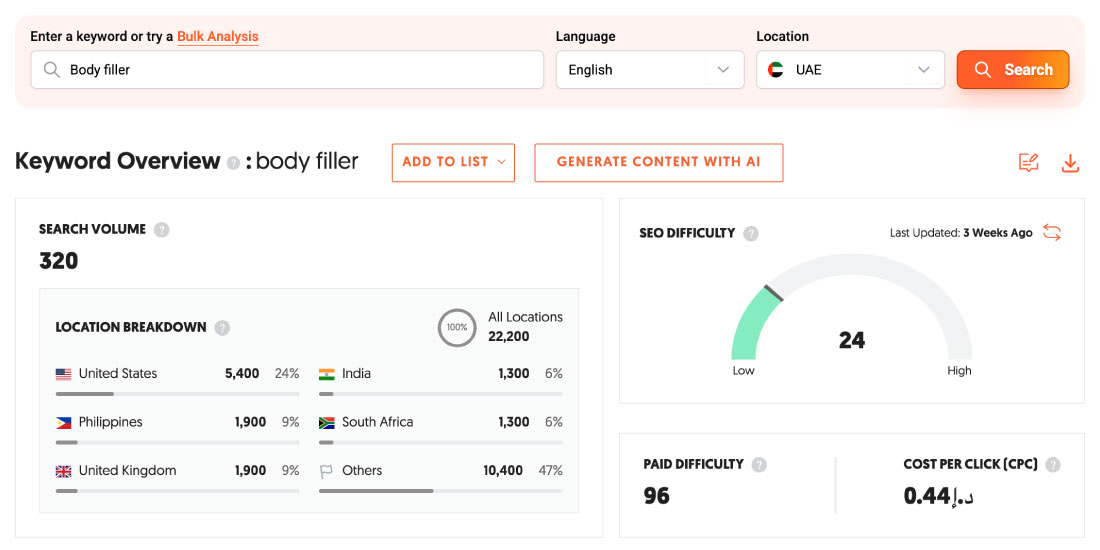Click the All Locations 100% circle
This screenshot has width=1100, height=550.
pyautogui.click(x=457, y=327)
